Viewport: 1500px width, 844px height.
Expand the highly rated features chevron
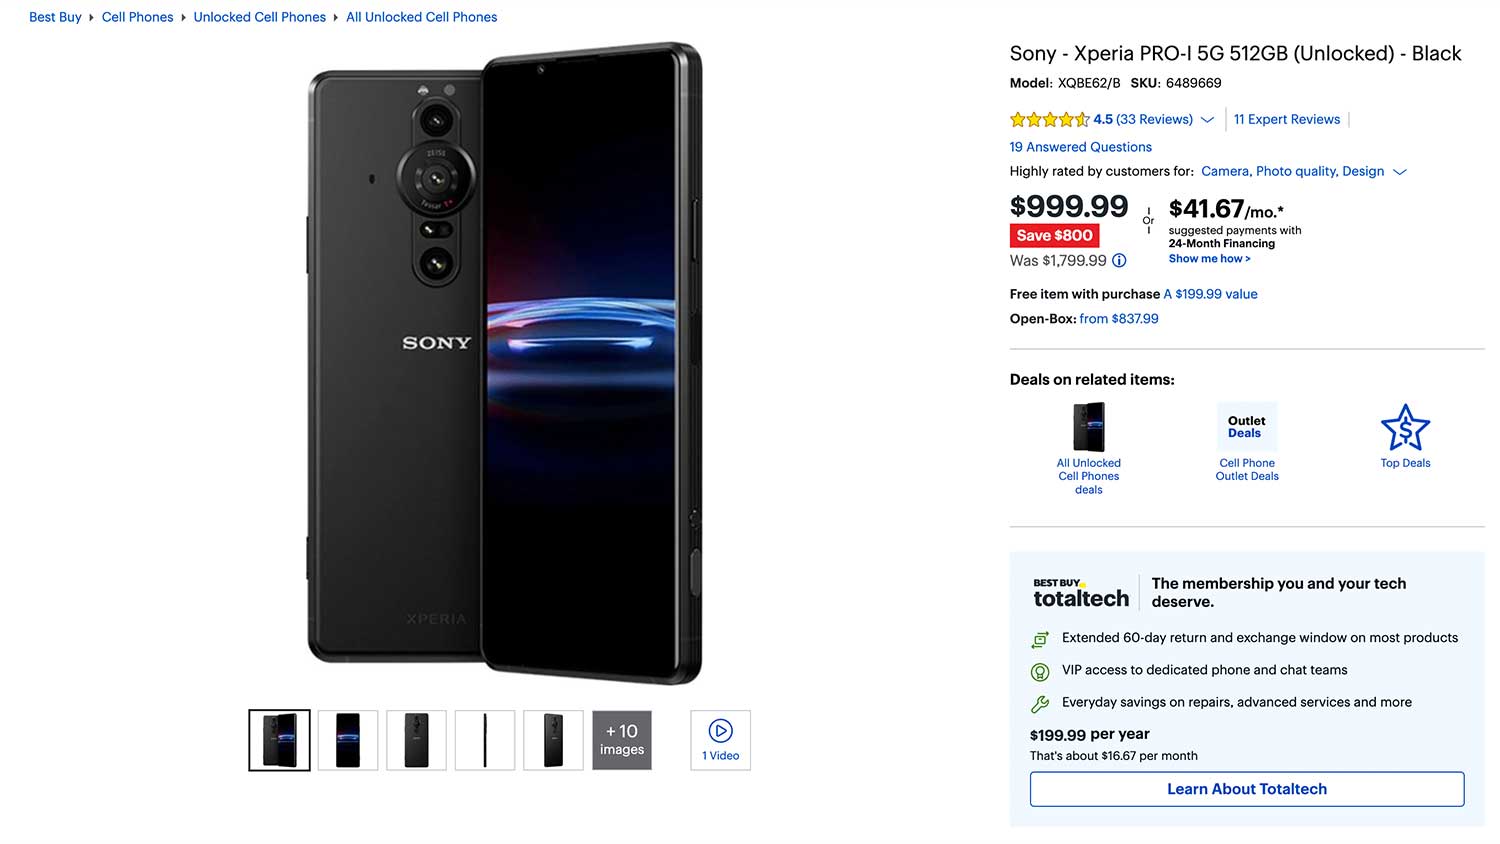[1400, 172]
